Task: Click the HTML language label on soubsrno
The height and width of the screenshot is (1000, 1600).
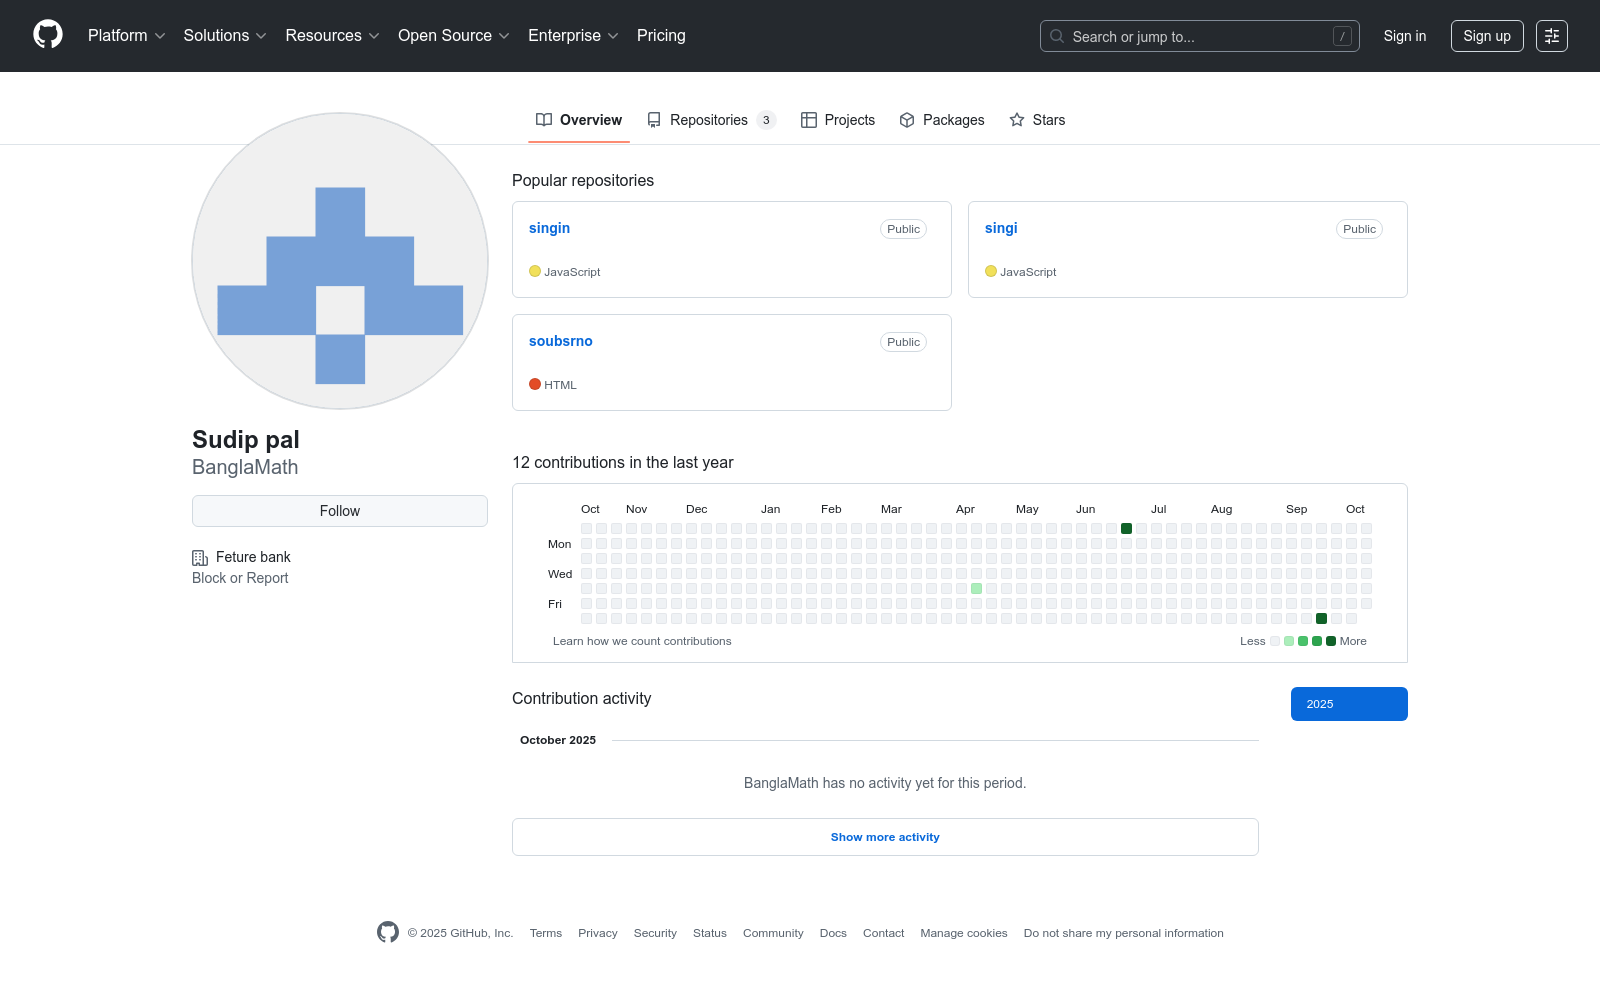Action: pyautogui.click(x=560, y=385)
